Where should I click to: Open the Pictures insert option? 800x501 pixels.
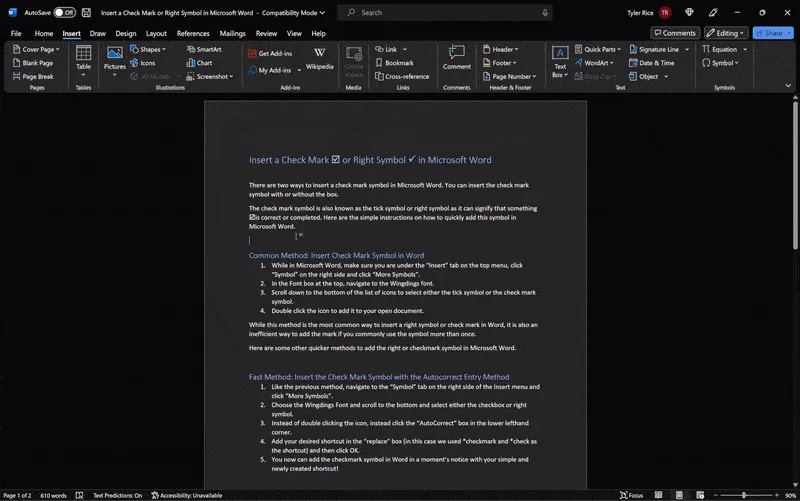[x=114, y=58]
